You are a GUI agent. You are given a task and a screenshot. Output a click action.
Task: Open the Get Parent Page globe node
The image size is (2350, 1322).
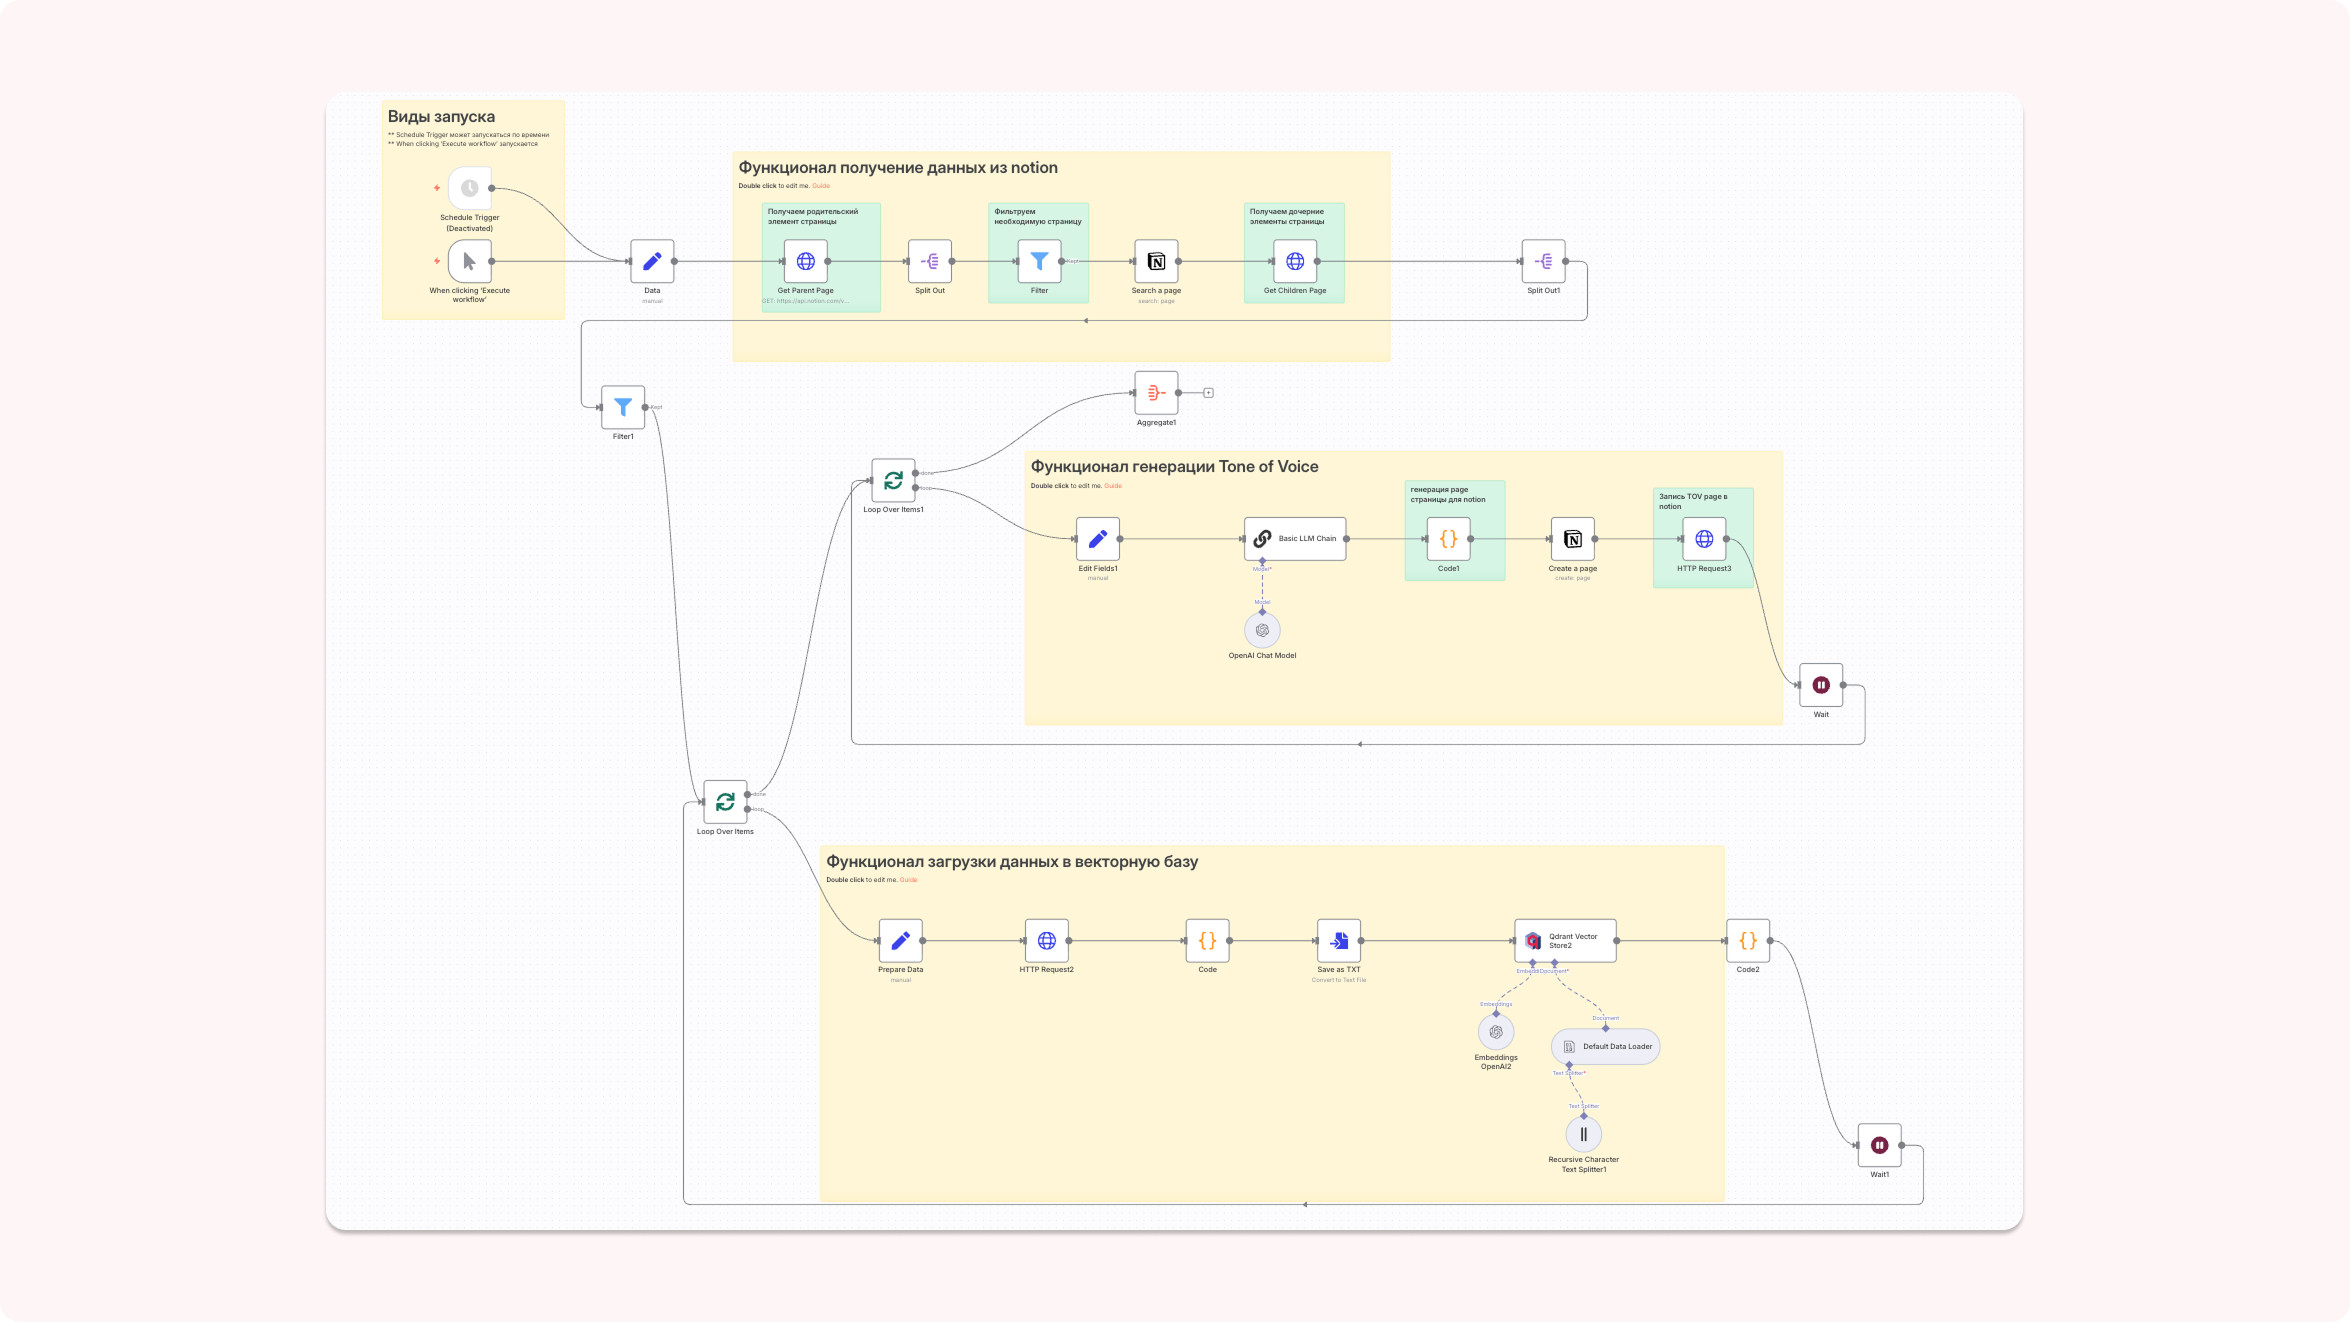pos(805,261)
